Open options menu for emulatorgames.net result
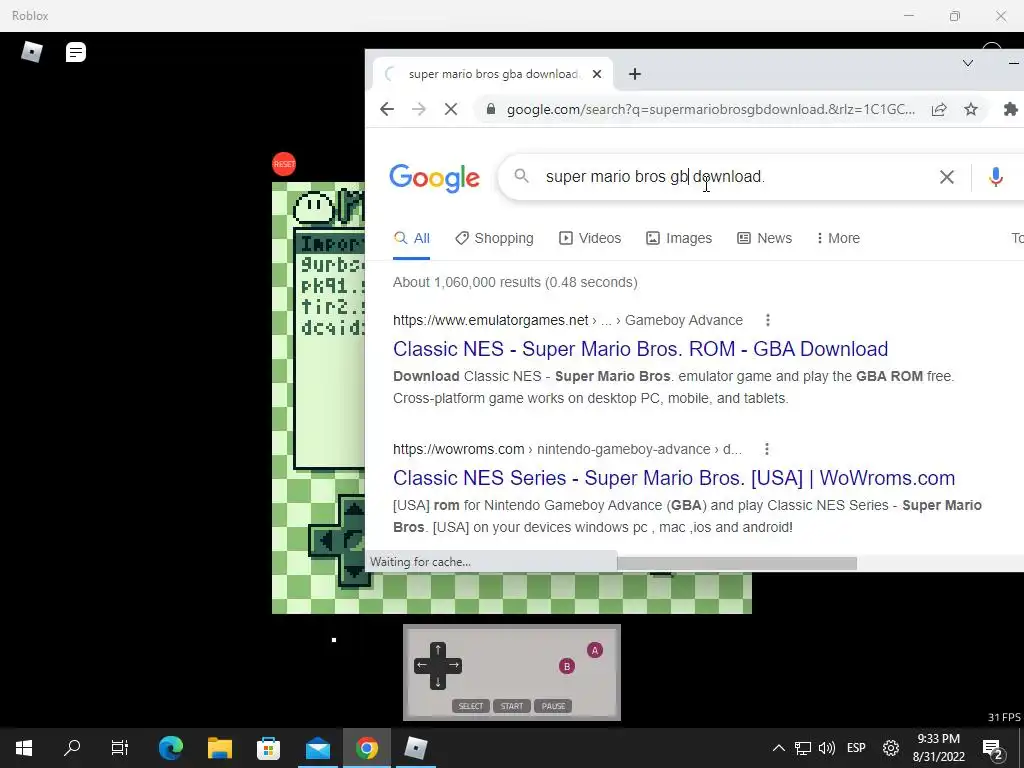1024x768 pixels. [768, 320]
